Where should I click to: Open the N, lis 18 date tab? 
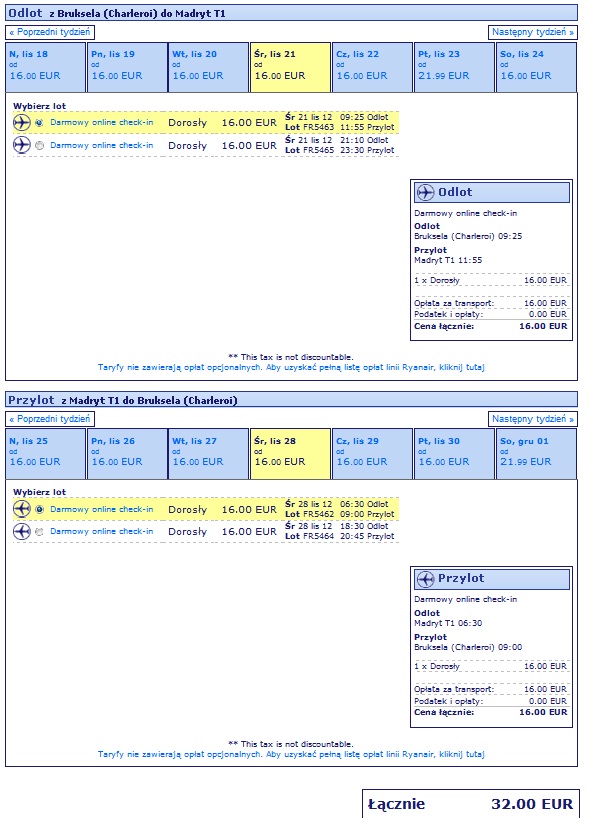coord(45,67)
